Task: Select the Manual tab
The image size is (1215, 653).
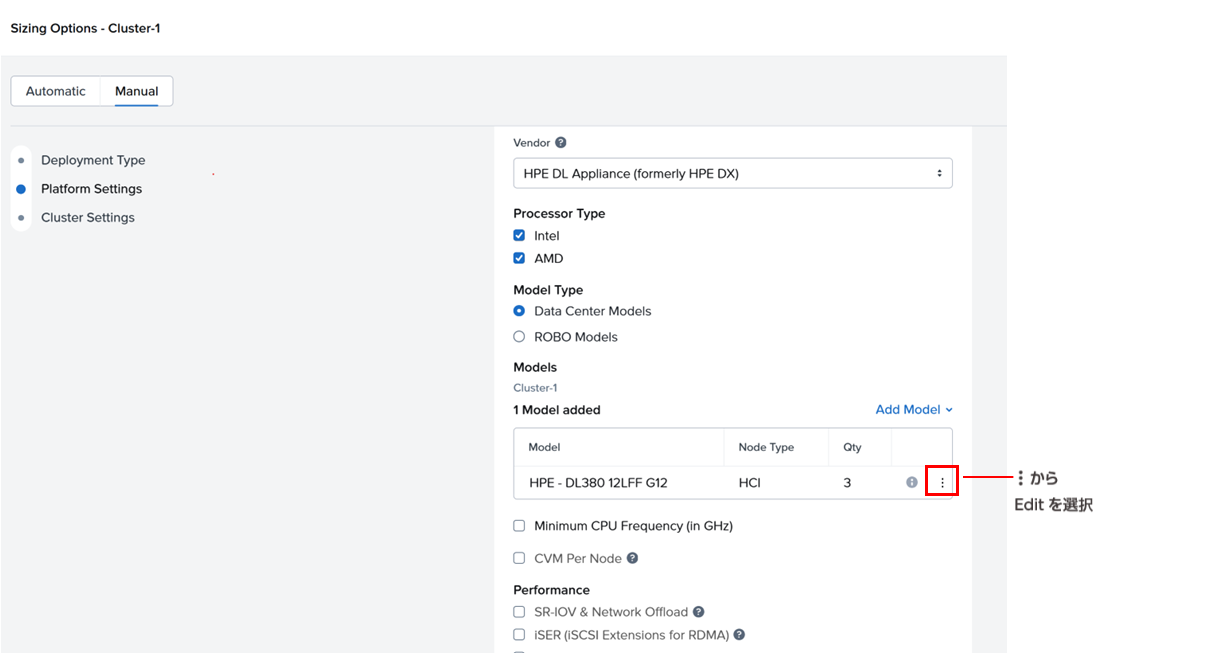Action: 137,91
